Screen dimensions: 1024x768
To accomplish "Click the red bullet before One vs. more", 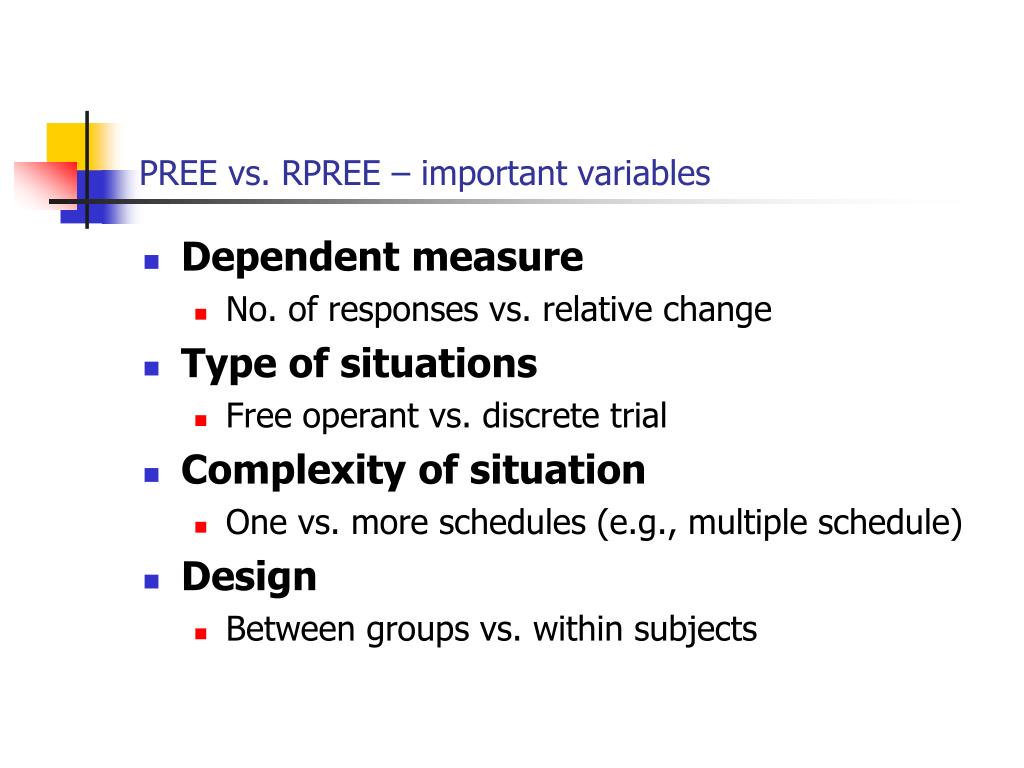I will pyautogui.click(x=200, y=528).
